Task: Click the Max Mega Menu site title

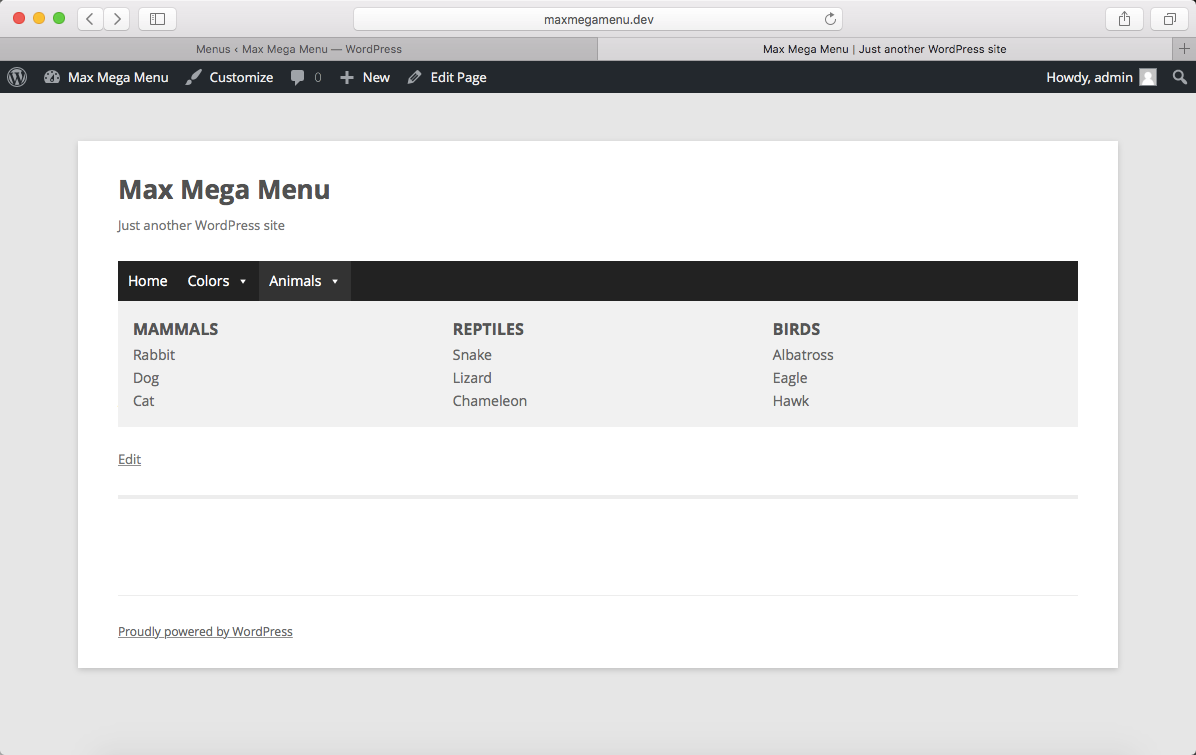Action: coord(224,189)
